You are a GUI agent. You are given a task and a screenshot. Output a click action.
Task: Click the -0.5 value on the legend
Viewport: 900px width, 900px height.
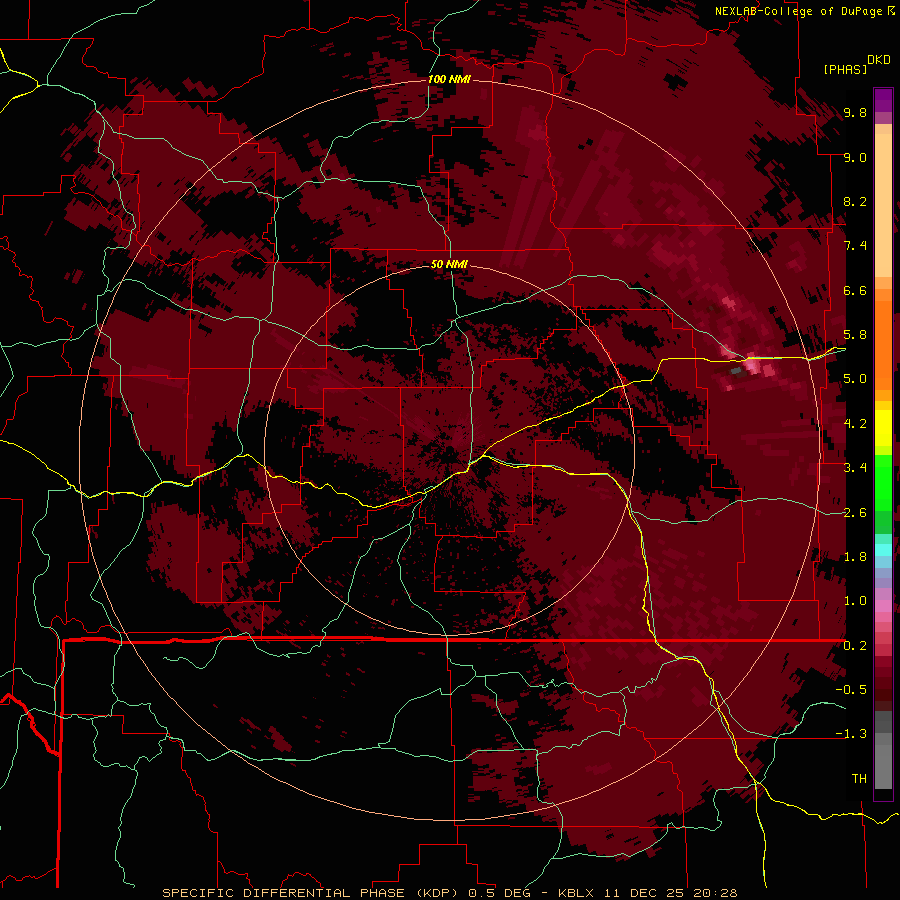click(x=851, y=690)
